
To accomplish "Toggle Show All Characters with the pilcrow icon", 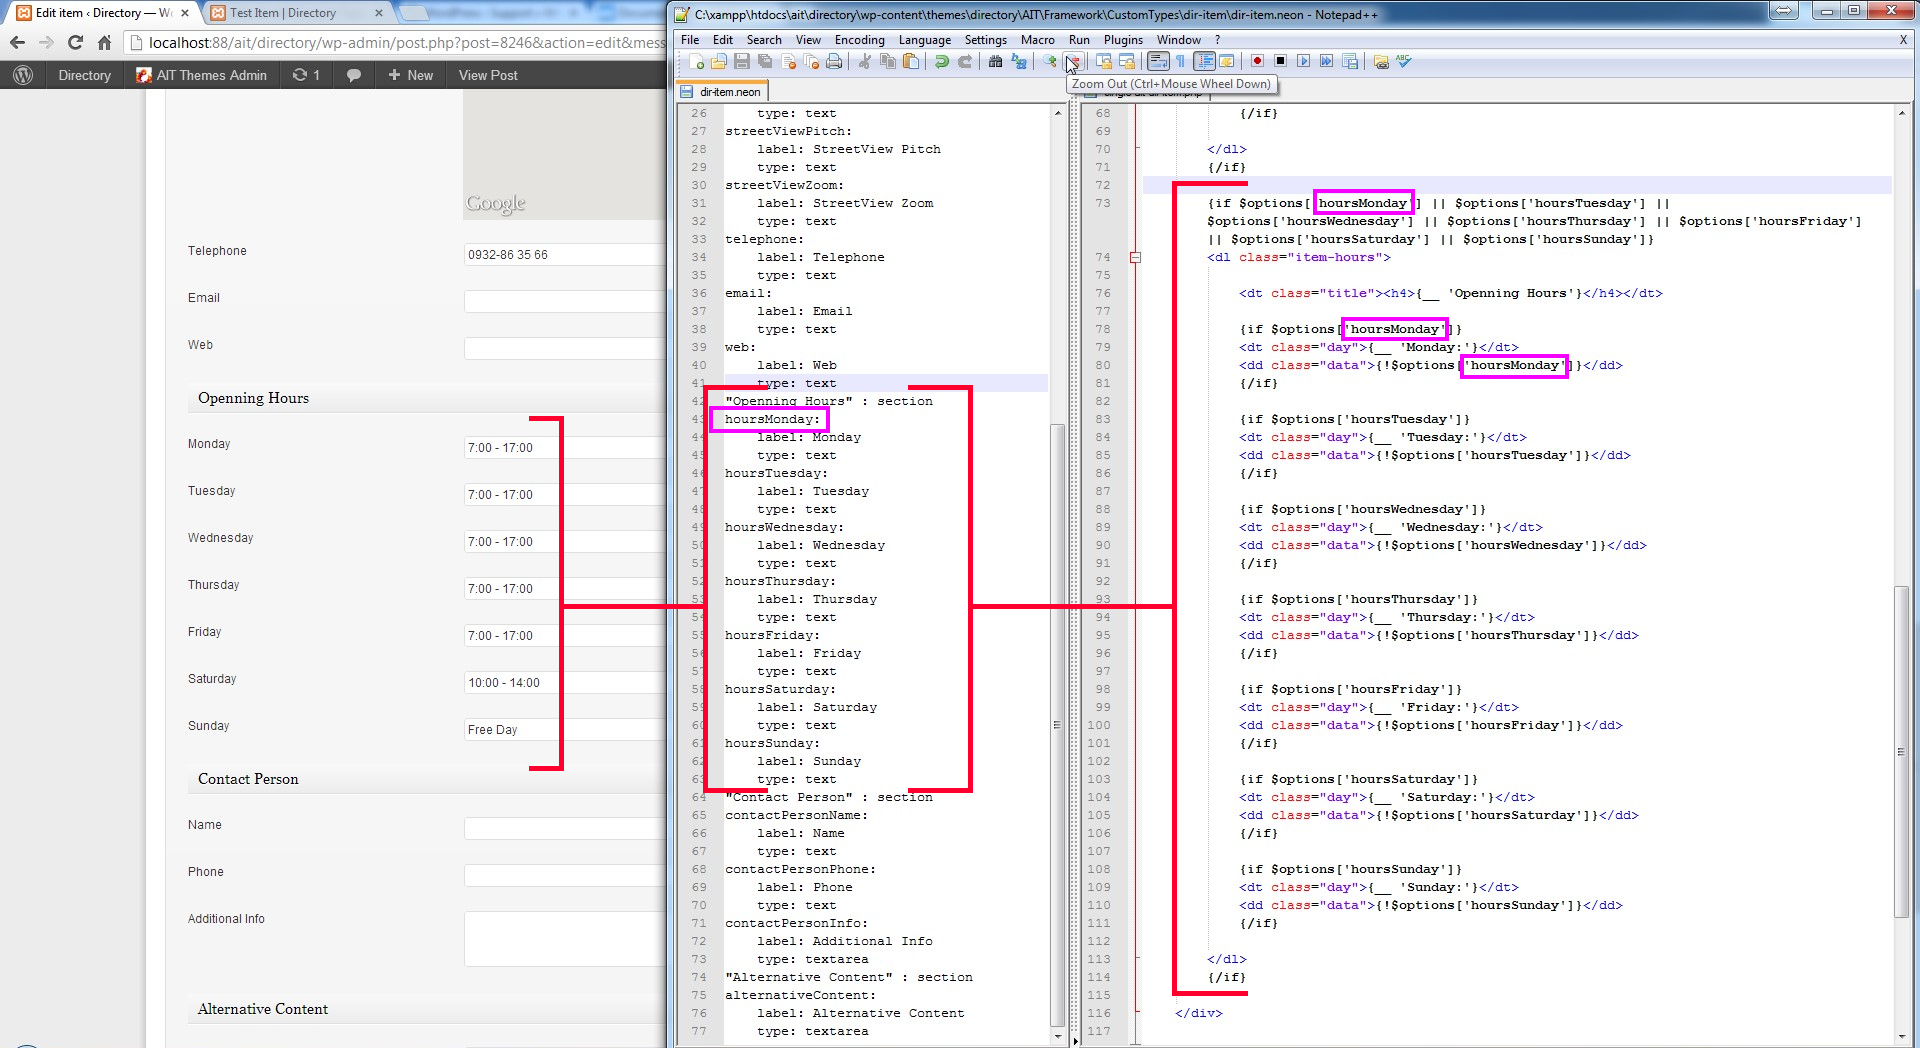I will 1181,61.
